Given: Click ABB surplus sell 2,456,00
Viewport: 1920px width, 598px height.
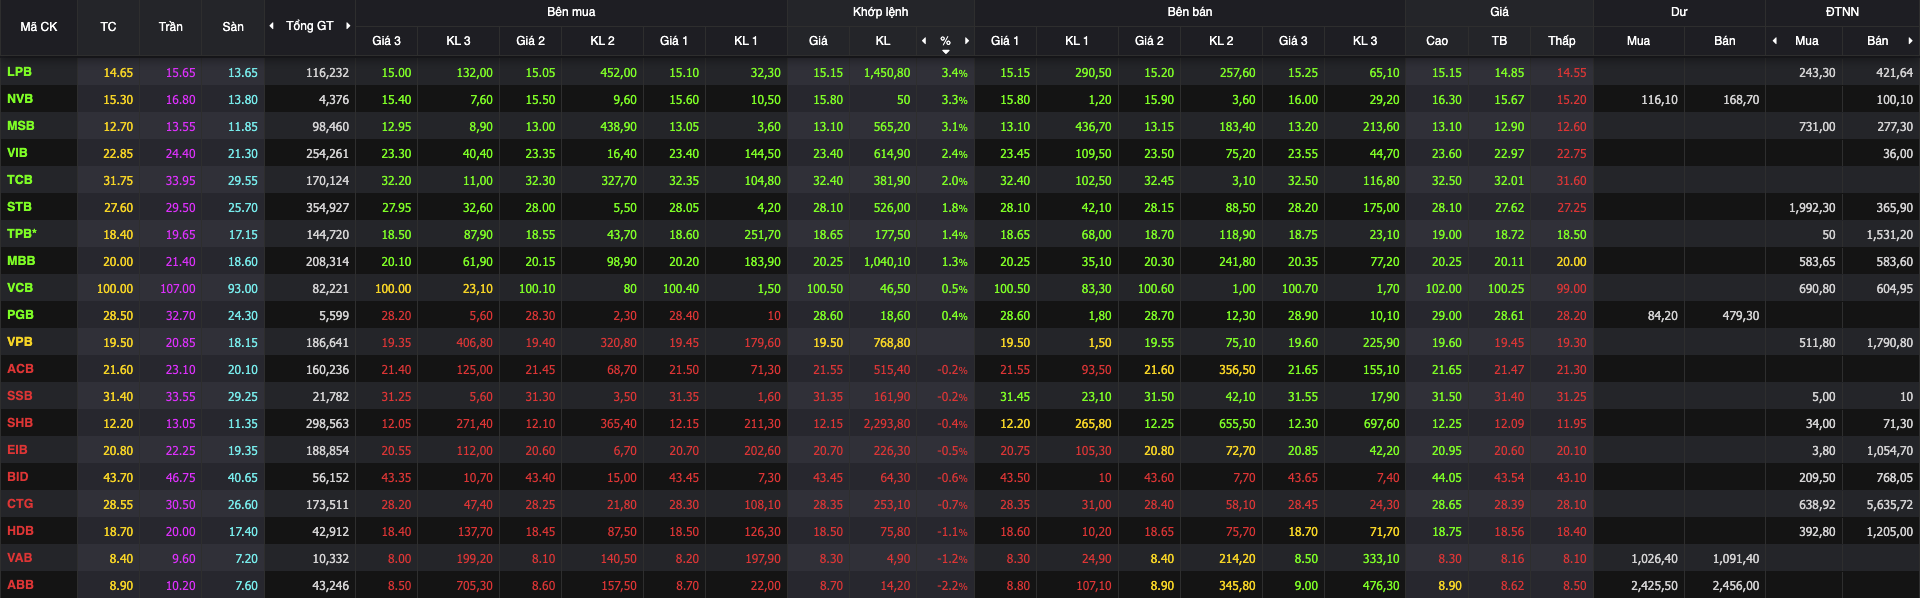Looking at the screenshot, I should (1735, 586).
